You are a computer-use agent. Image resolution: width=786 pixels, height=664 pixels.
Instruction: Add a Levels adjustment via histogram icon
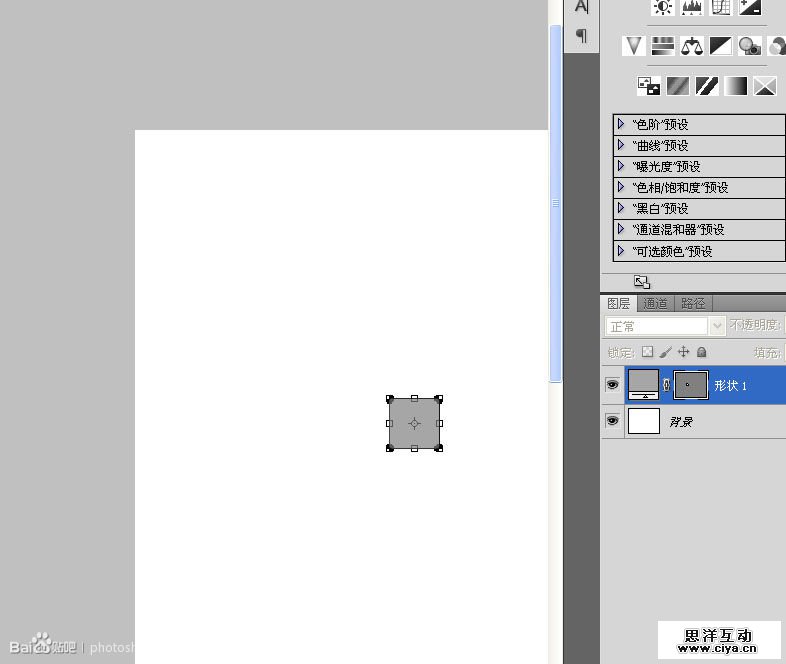pos(692,7)
